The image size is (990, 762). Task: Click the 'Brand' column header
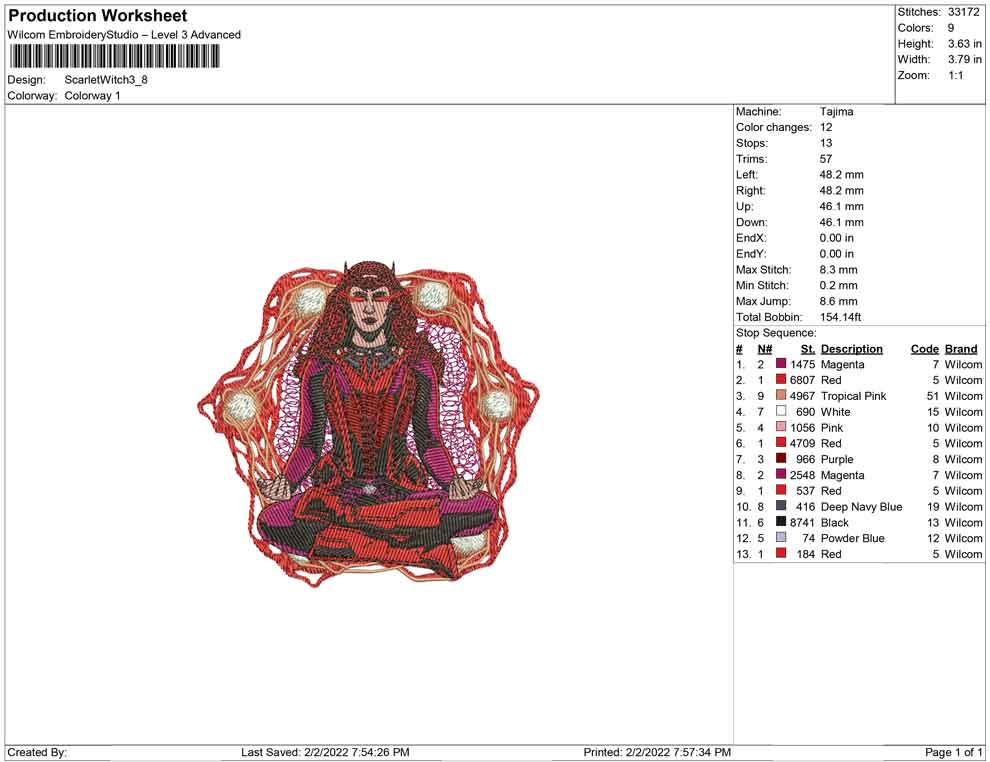coord(961,348)
